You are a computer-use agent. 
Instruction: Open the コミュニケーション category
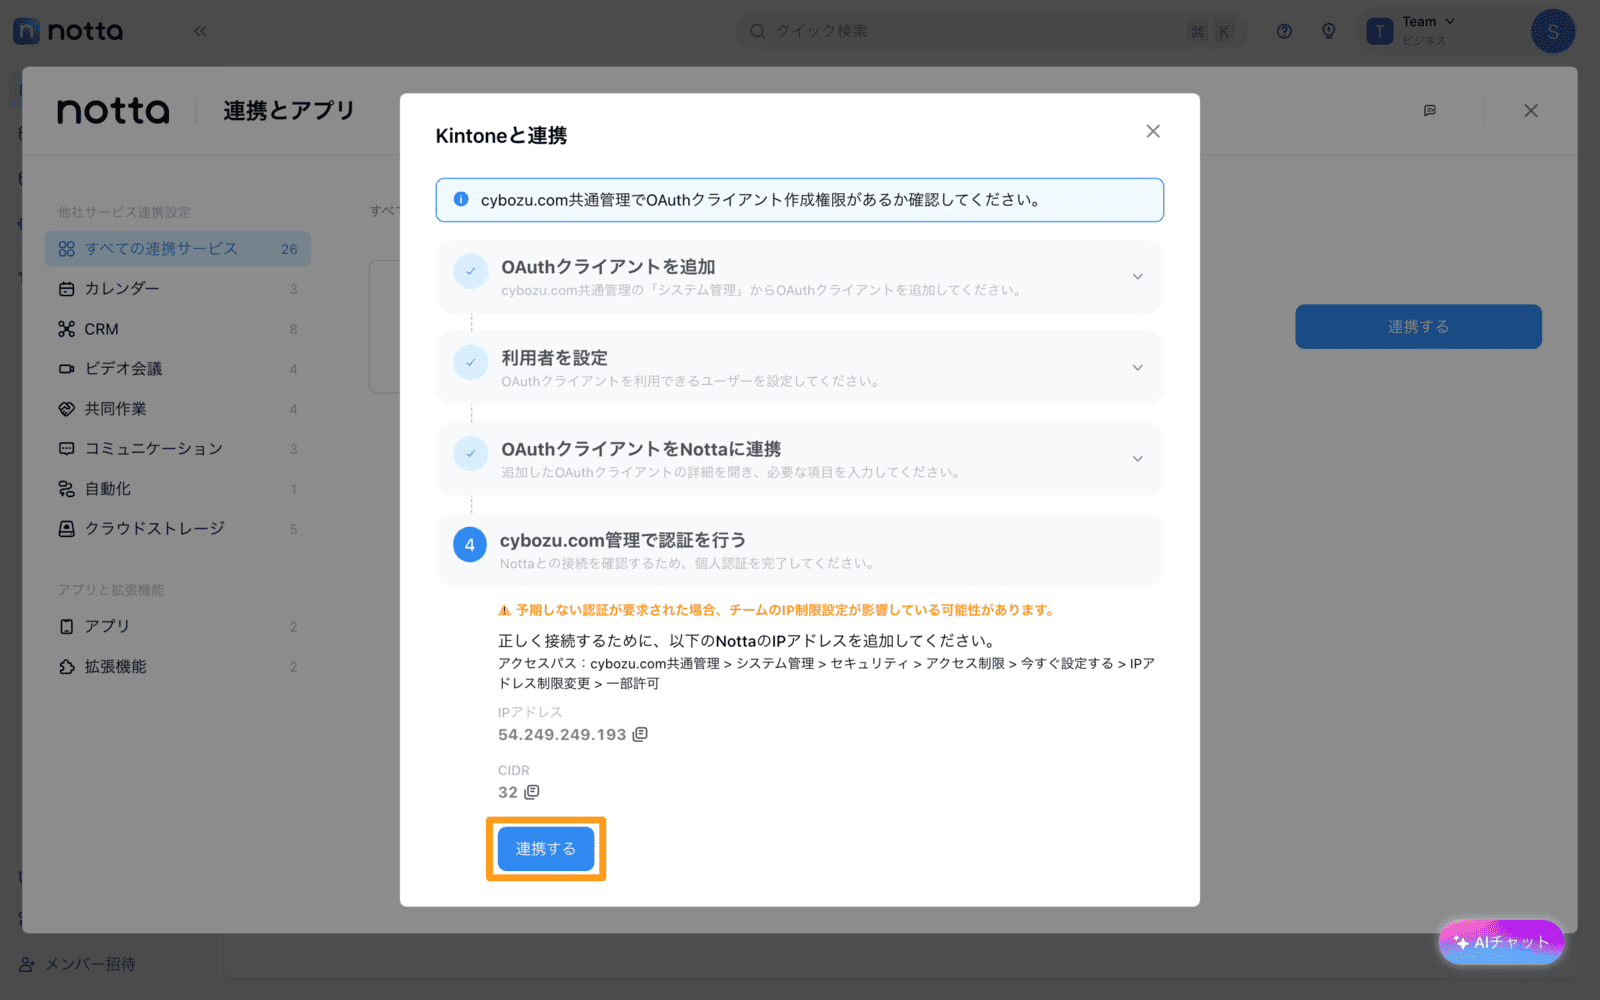(x=178, y=449)
